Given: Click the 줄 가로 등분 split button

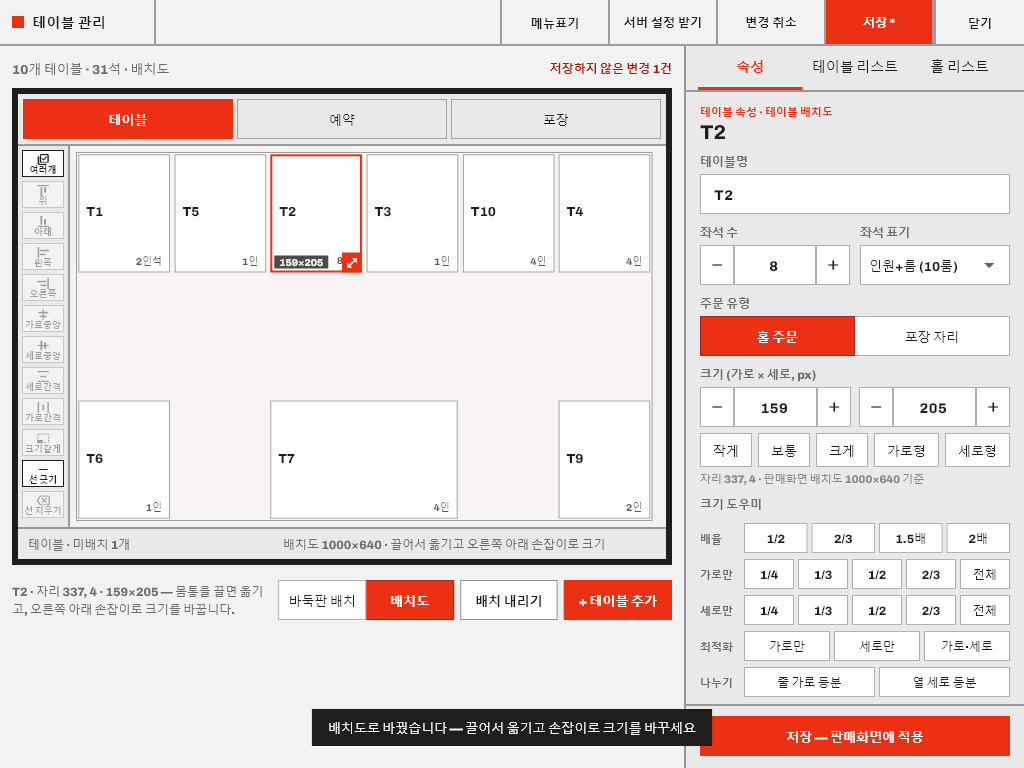Looking at the screenshot, I should (809, 682).
